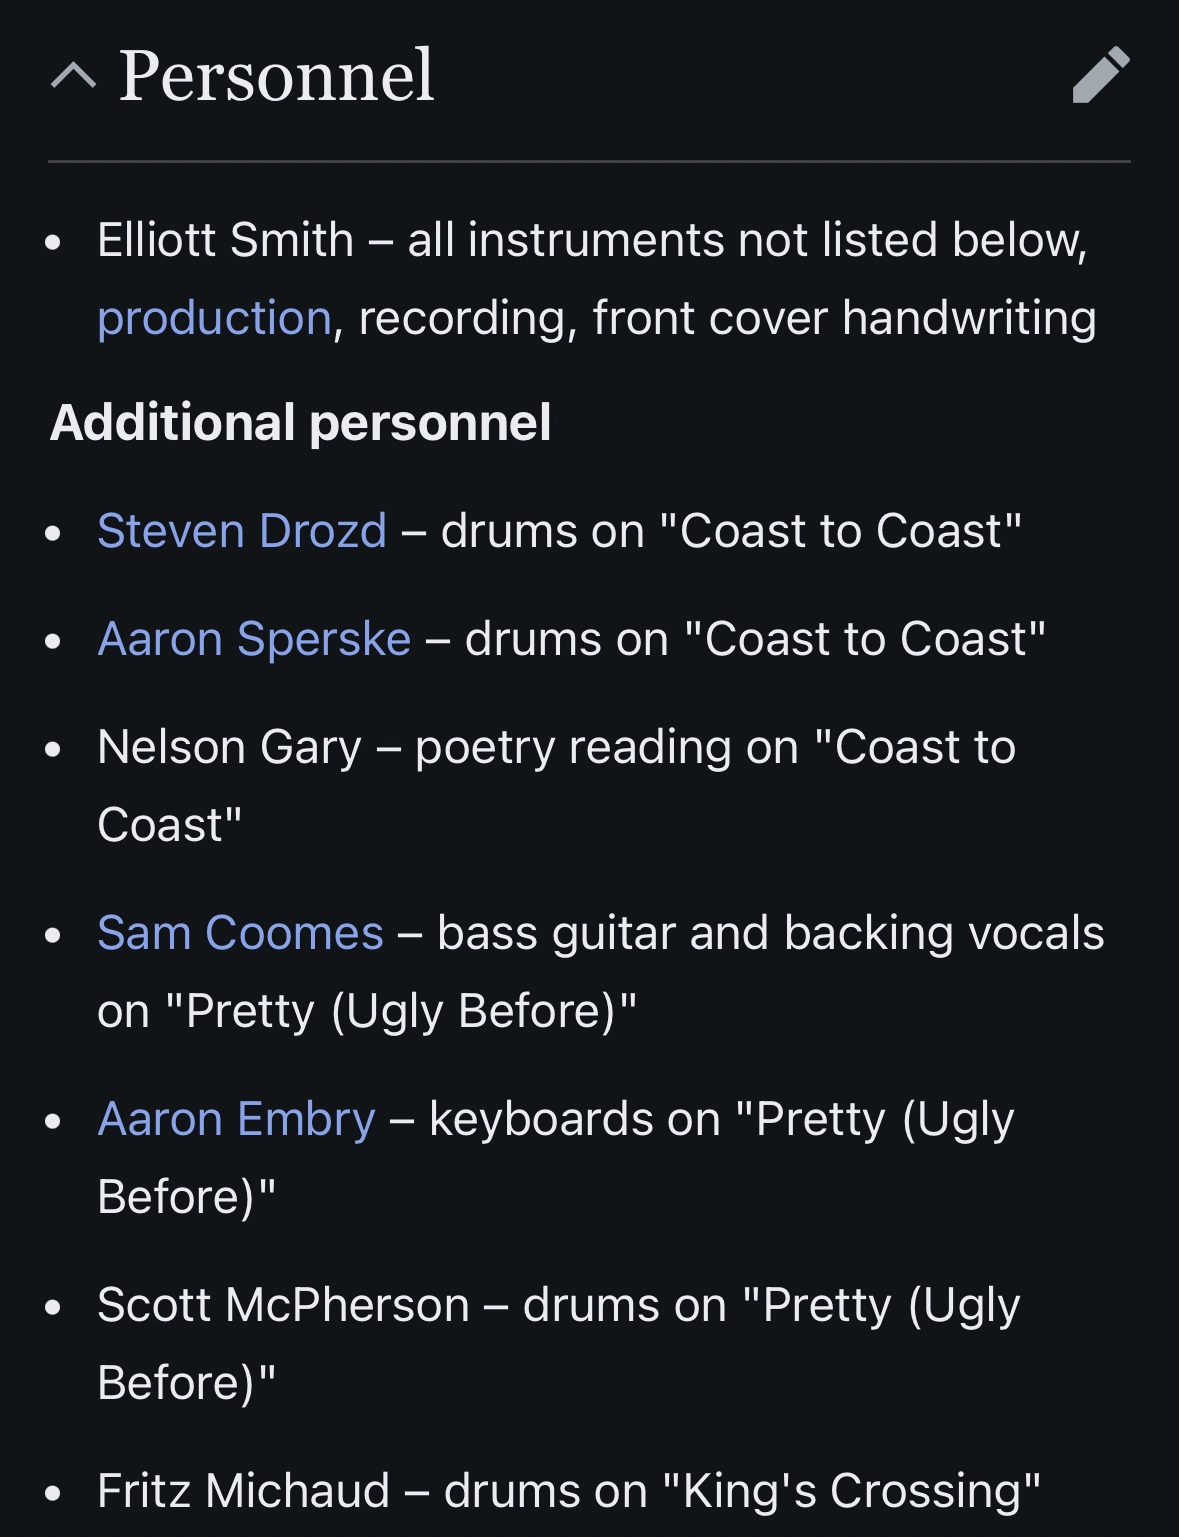The image size is (1179, 1537).
Task: Select the Nelson Gary name text
Action: (229, 747)
